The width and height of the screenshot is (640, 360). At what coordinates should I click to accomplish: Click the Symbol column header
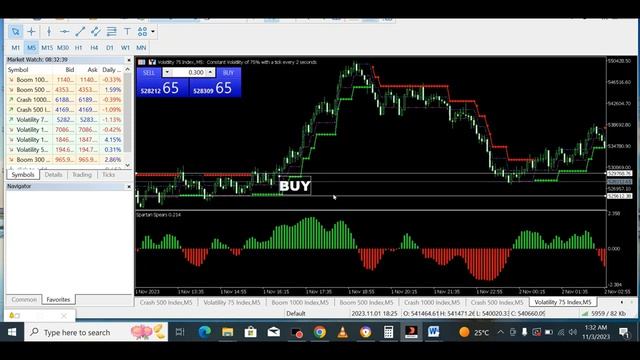18,70
